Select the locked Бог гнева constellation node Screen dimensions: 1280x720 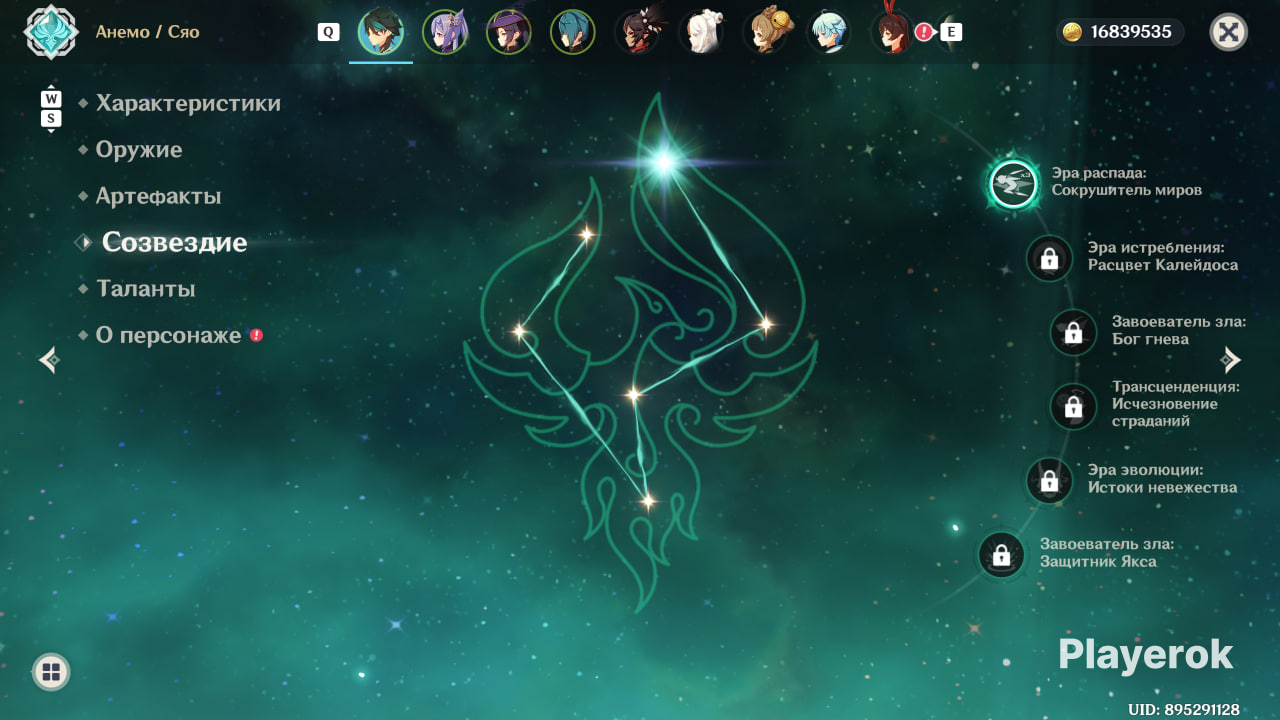(1073, 332)
